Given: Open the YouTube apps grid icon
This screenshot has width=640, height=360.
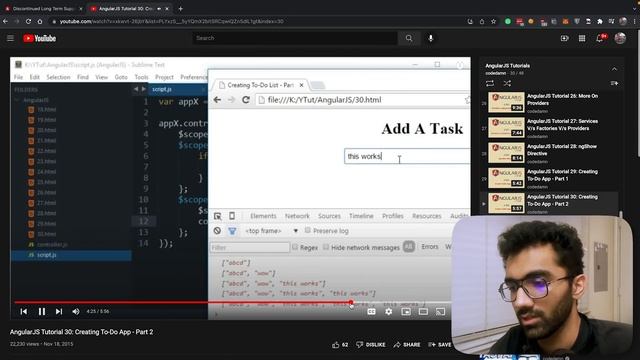Looking at the screenshot, I should pyautogui.click(x=582, y=38).
